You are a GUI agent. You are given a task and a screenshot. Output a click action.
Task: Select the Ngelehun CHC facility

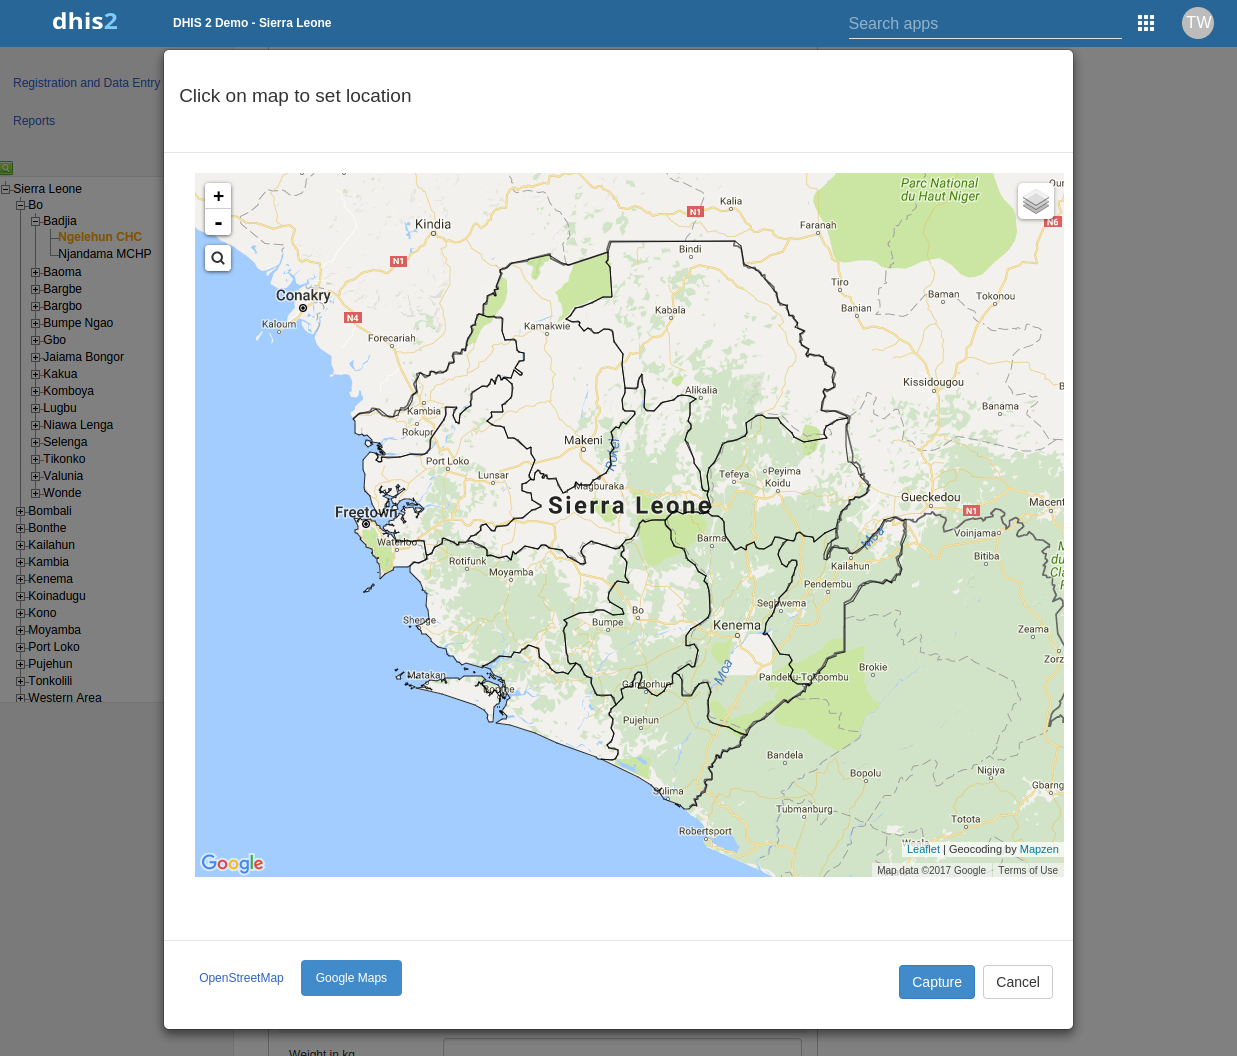point(97,237)
